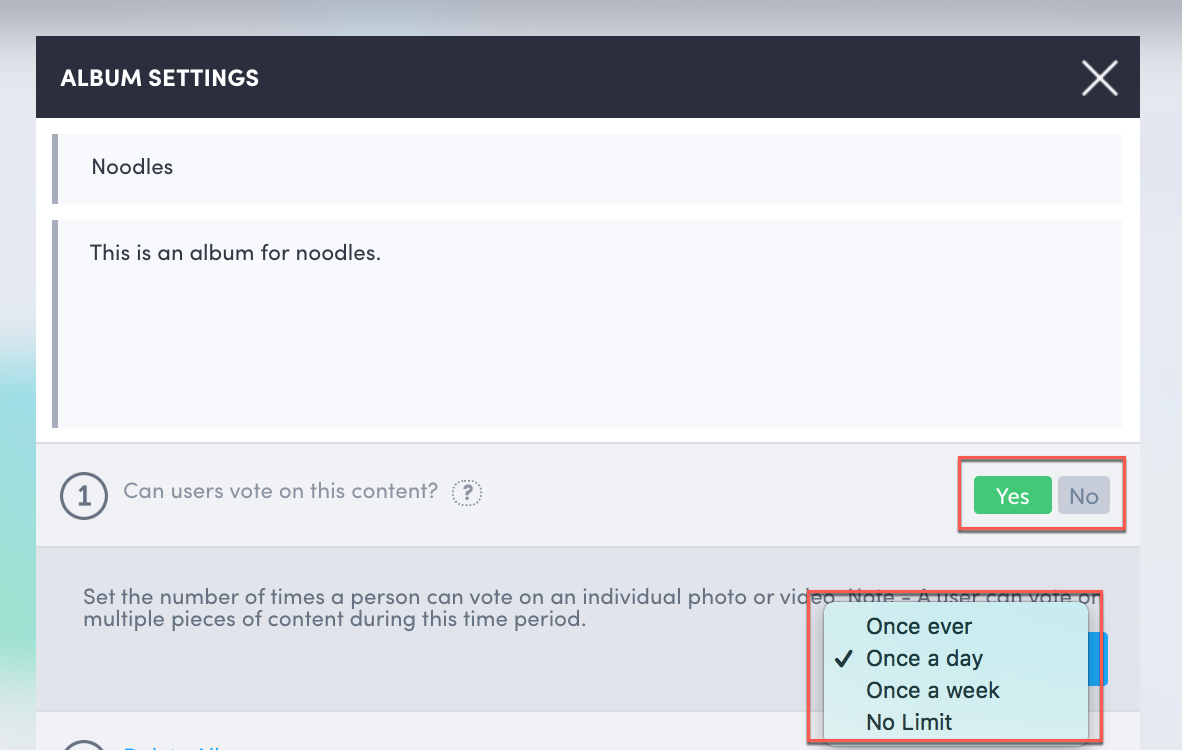Open the voting question help tooltip

466,492
